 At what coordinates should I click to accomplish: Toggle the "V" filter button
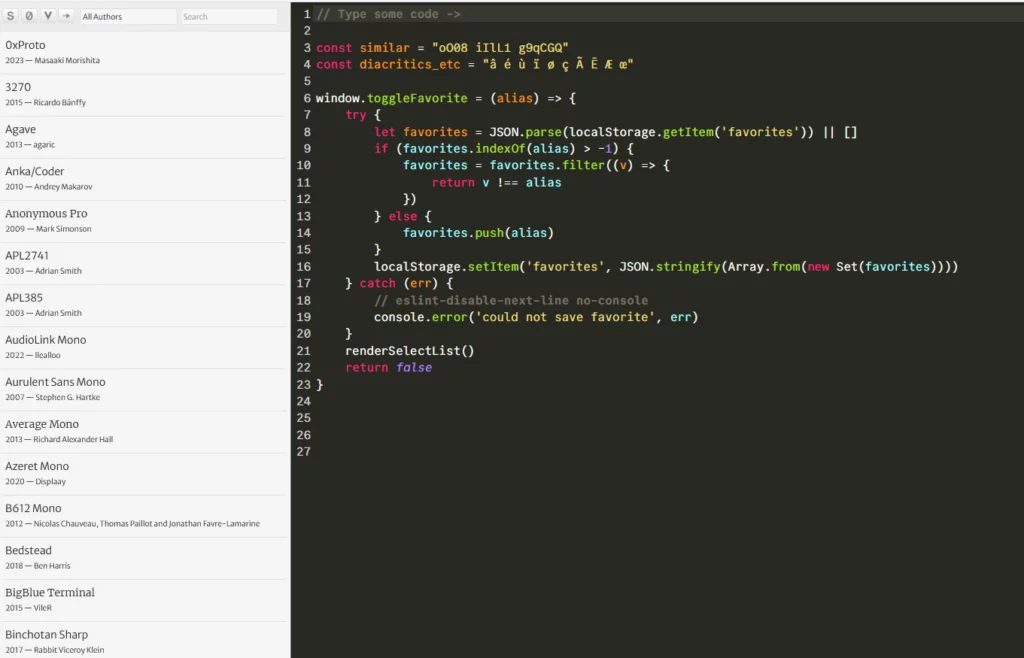click(48, 16)
